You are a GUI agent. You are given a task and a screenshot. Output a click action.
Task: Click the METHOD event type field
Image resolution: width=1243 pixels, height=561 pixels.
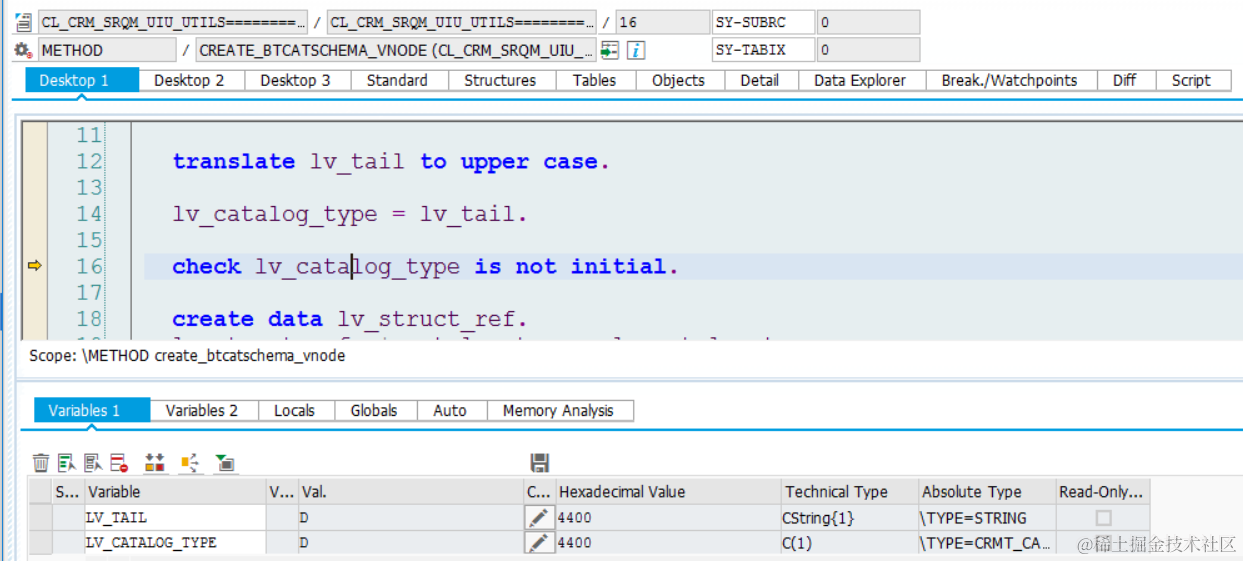click(107, 50)
